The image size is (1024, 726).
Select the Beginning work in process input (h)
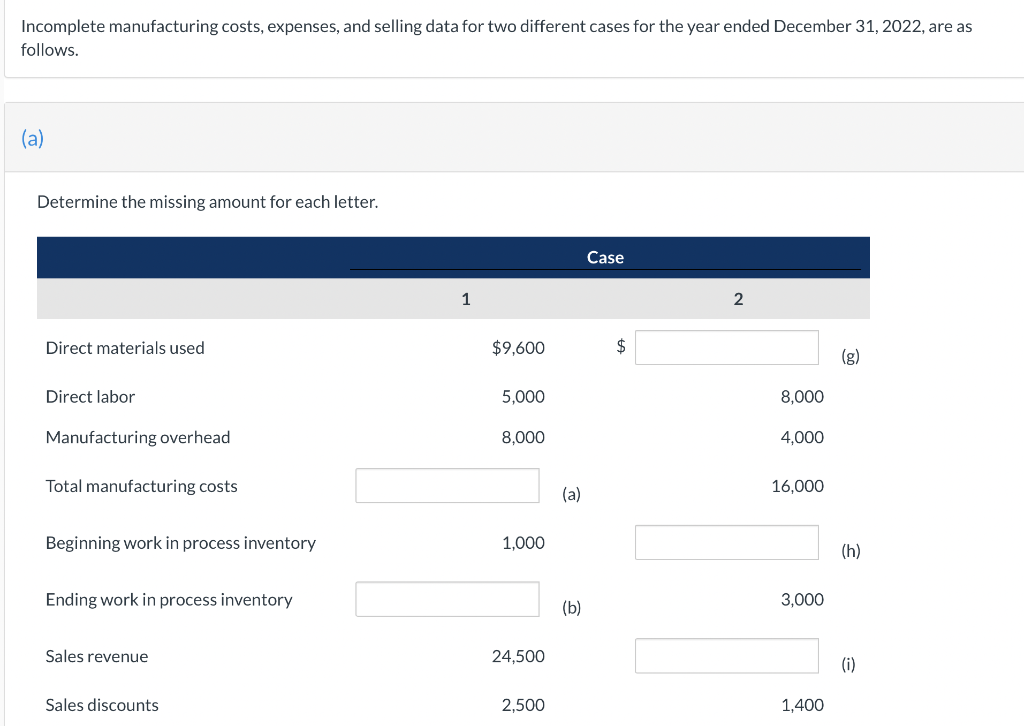[726, 543]
